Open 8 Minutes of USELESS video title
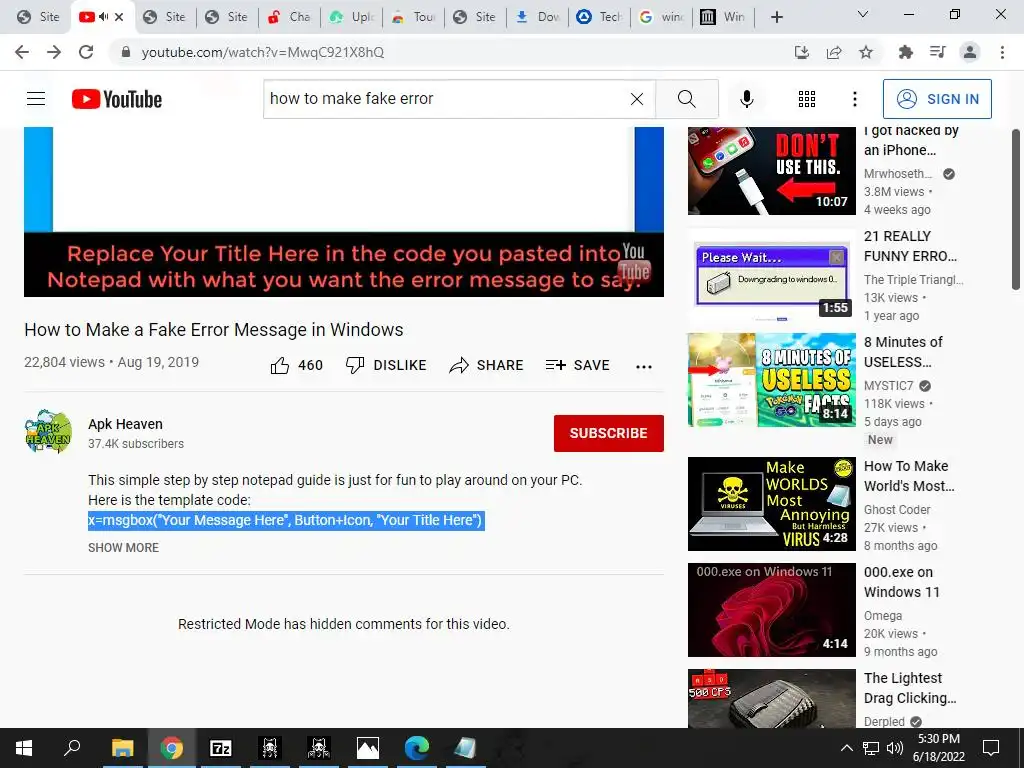Viewport: 1024px width, 768px height. coord(903,352)
